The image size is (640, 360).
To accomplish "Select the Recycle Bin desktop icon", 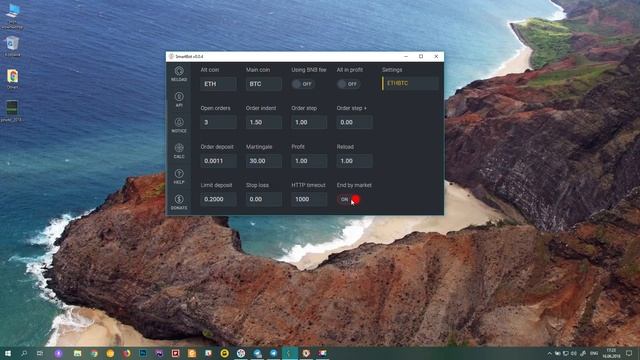I will 12,46.
